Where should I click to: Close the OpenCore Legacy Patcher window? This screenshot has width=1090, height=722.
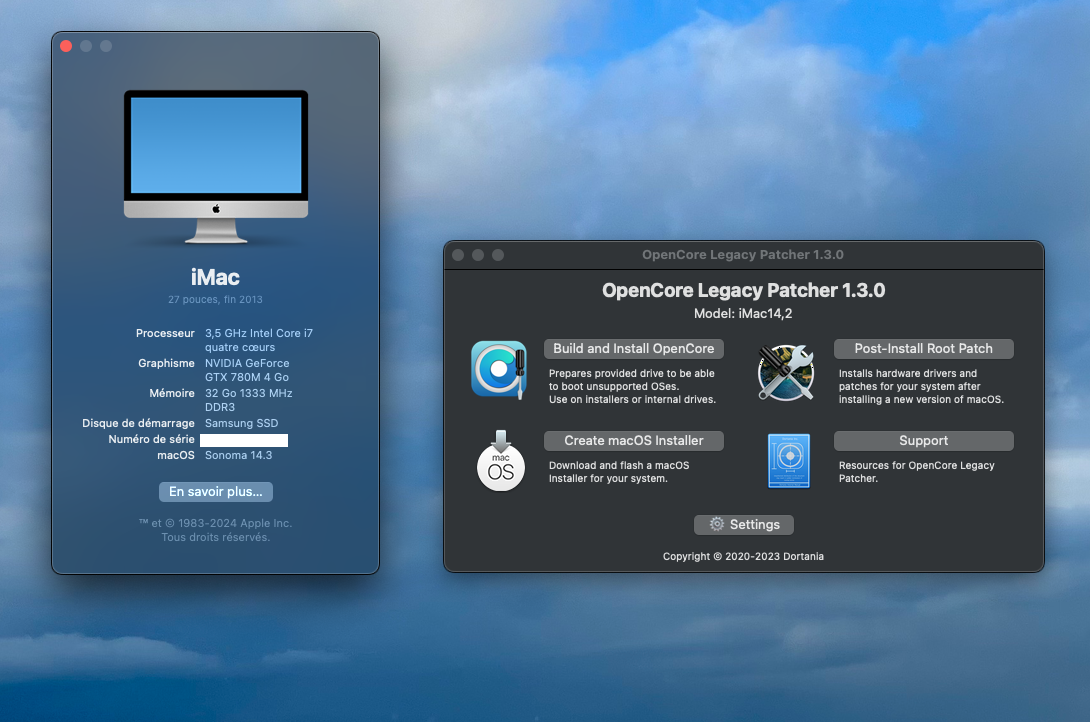tap(458, 255)
